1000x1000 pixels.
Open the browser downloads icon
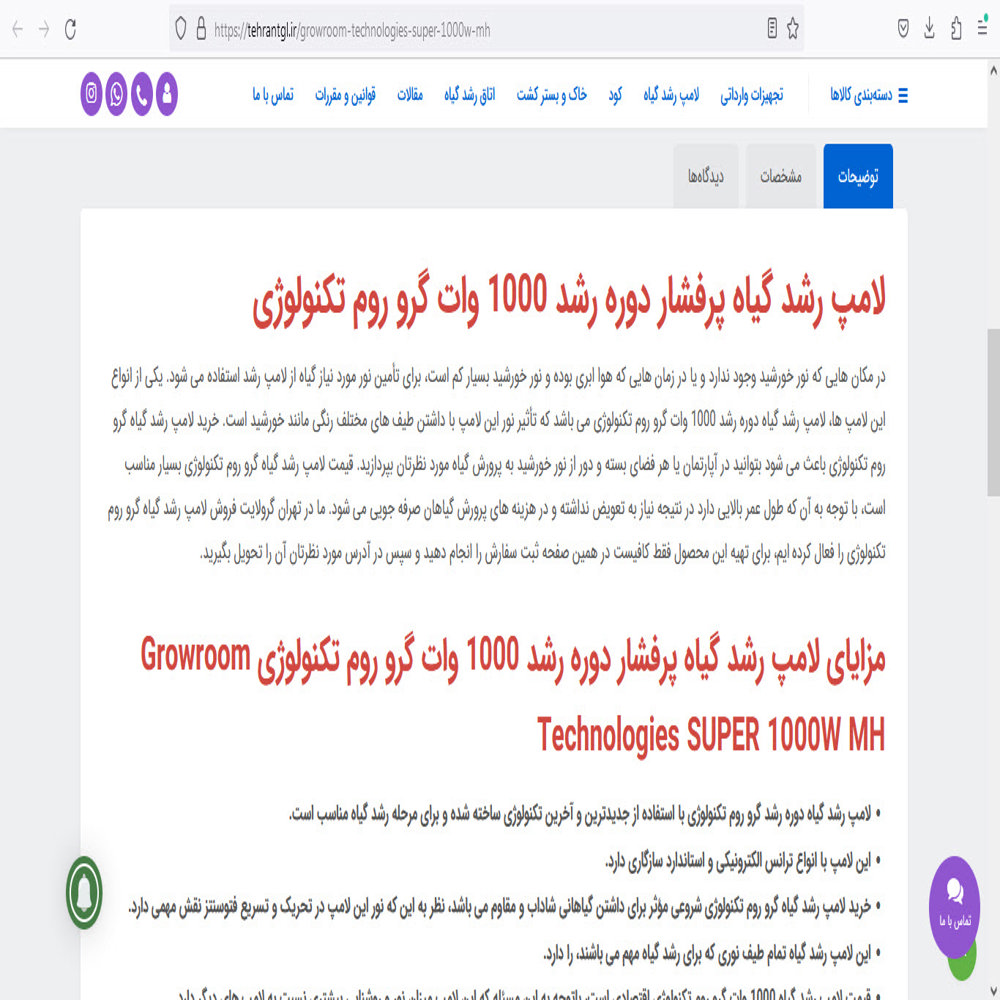[929, 29]
